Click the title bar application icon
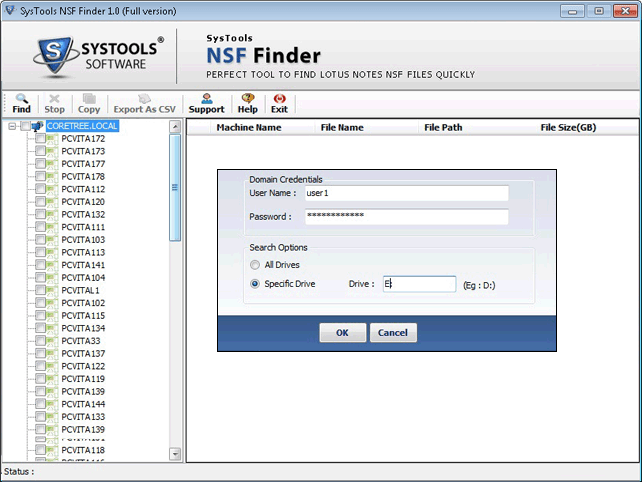This screenshot has height=482, width=642. tap(10, 10)
